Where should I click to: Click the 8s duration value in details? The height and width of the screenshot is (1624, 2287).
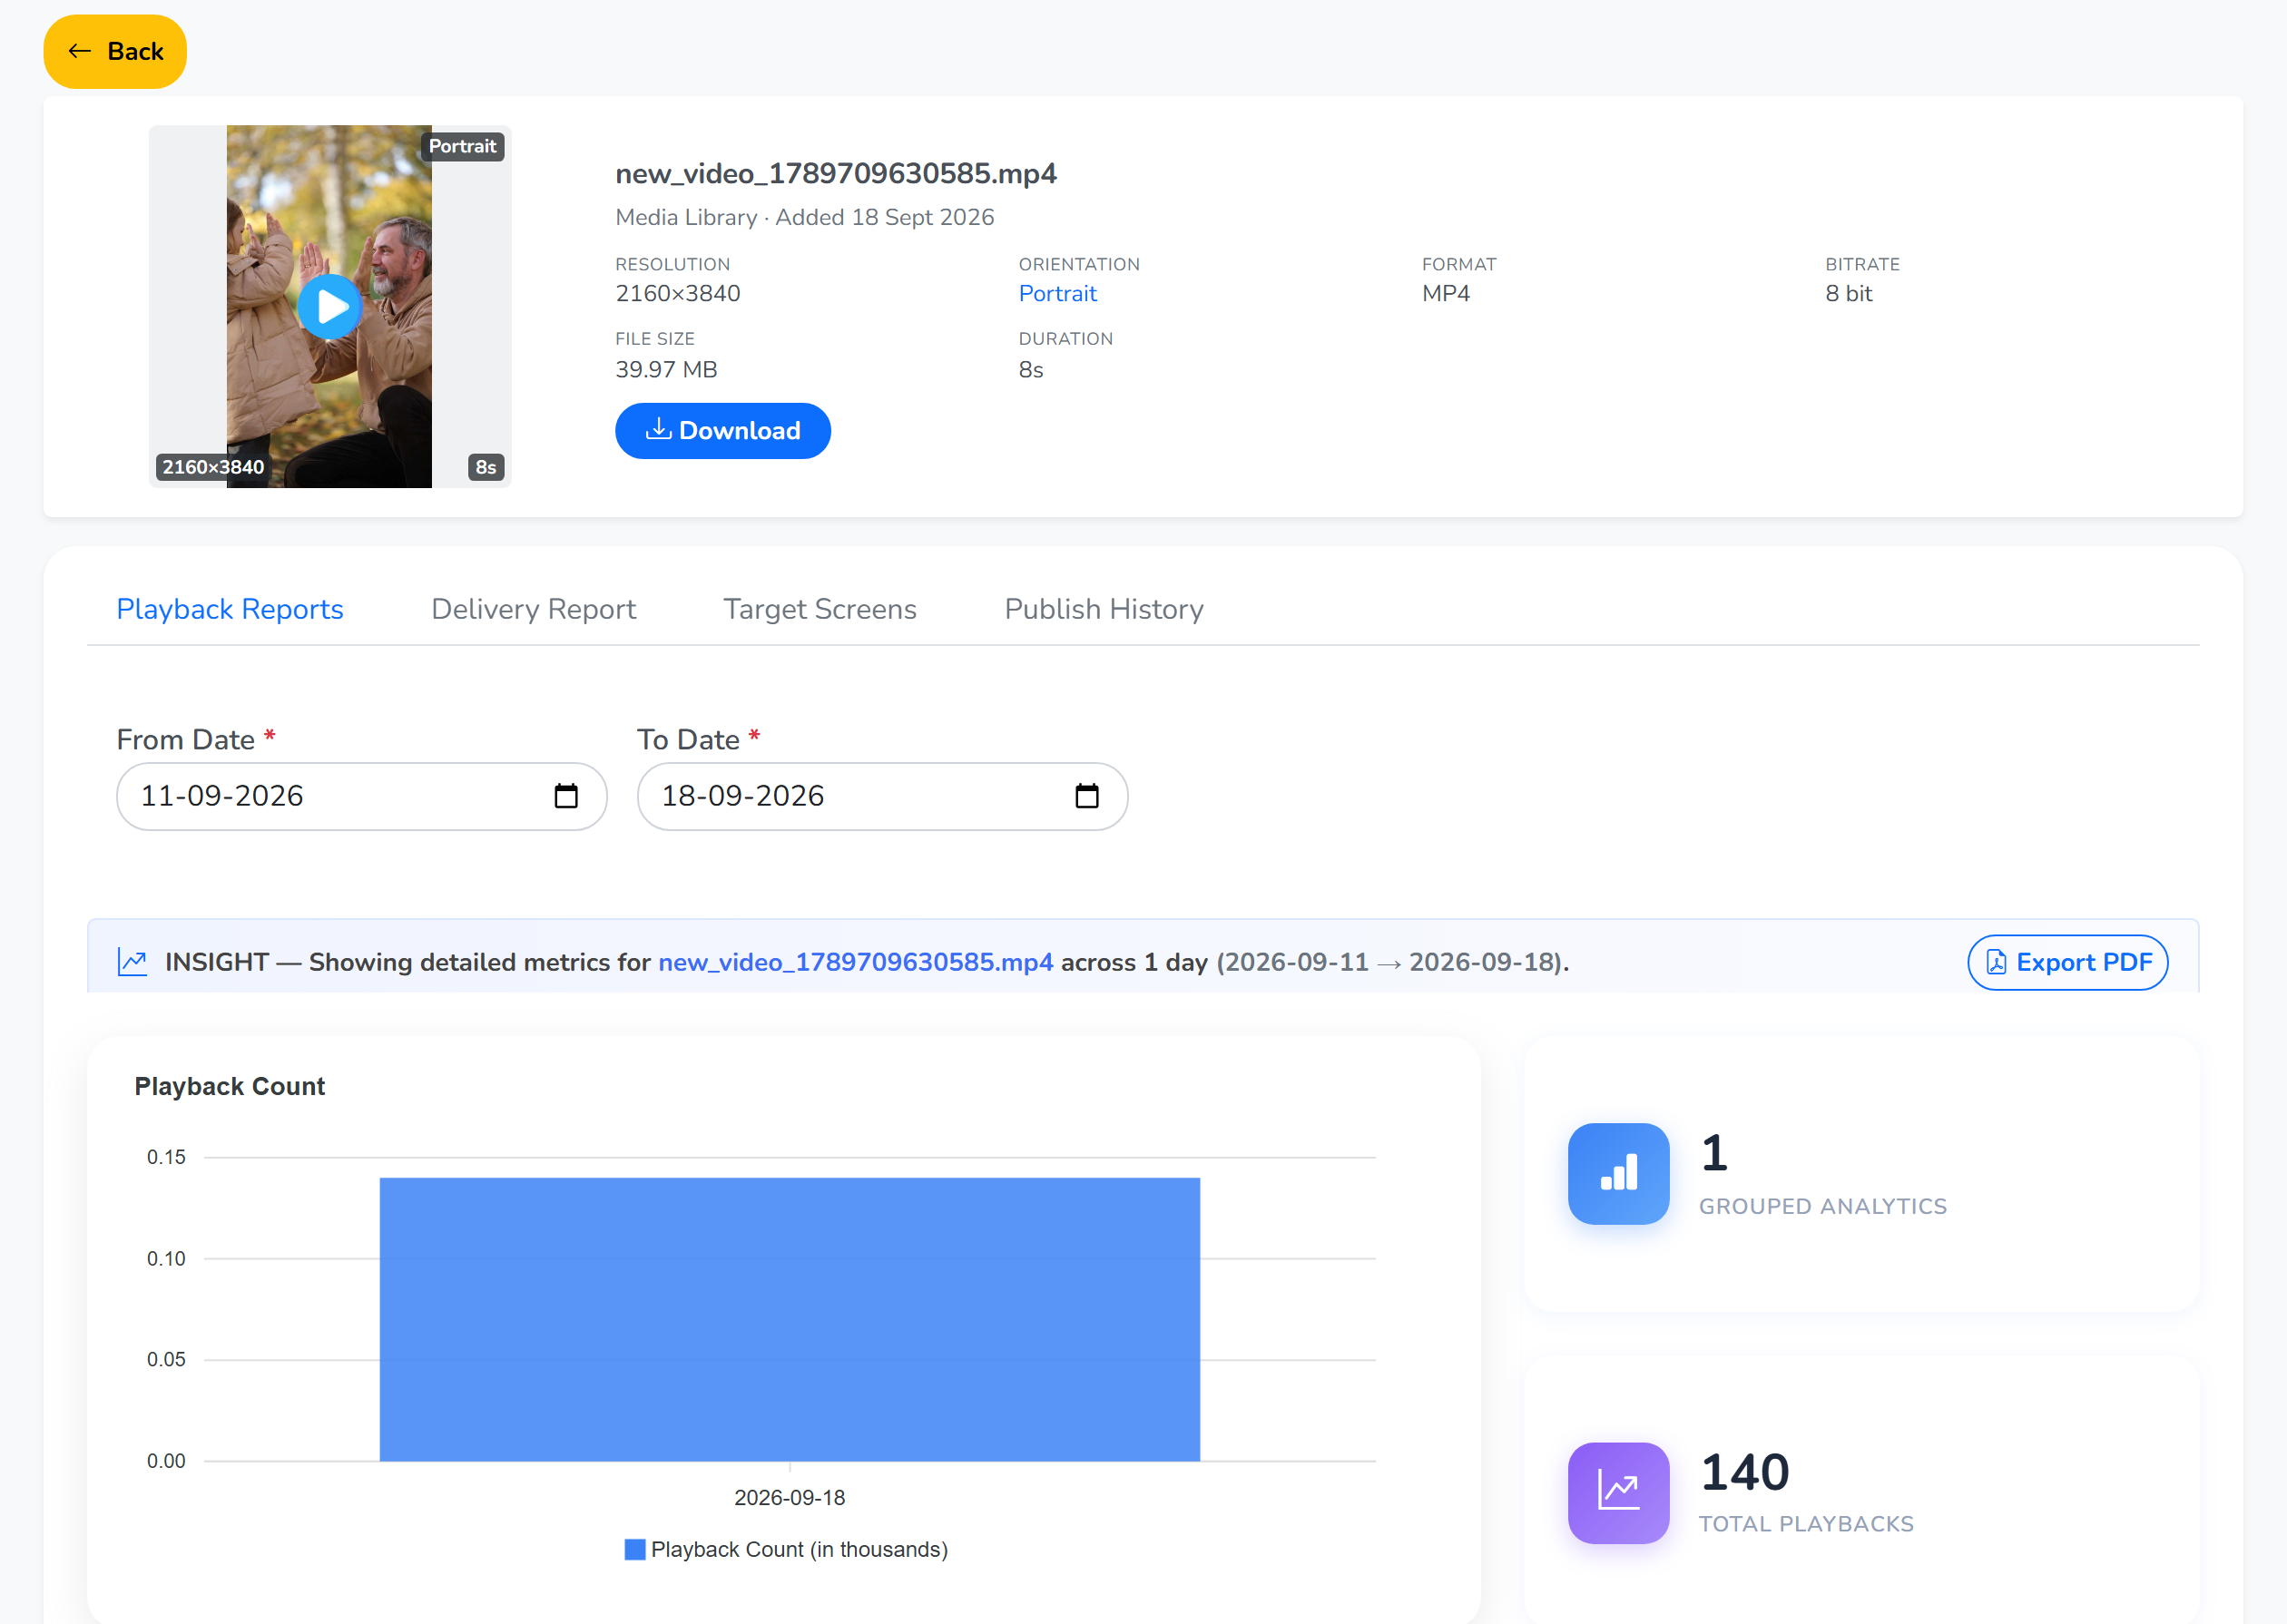click(x=1031, y=369)
